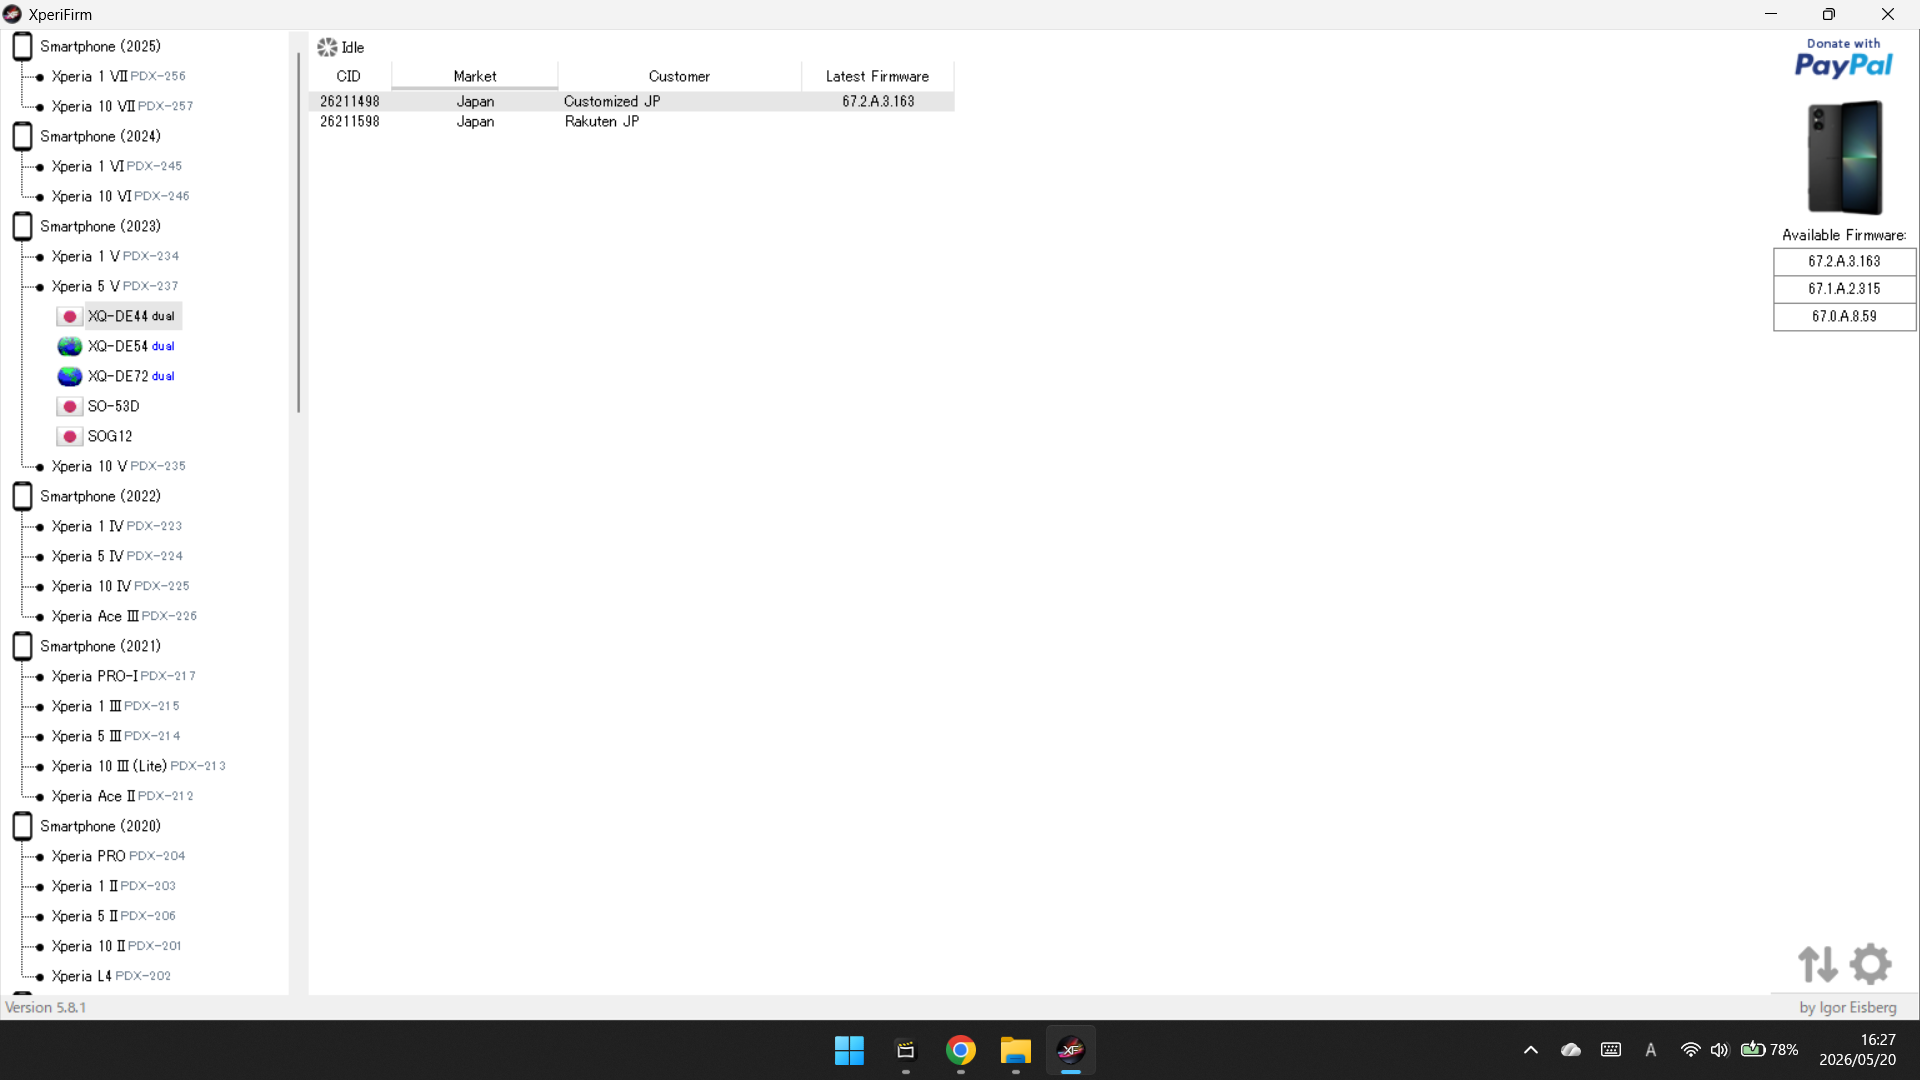Open Xperia PRO-I PDX-217
Viewport: 1920px width, 1080px height.
coord(123,676)
